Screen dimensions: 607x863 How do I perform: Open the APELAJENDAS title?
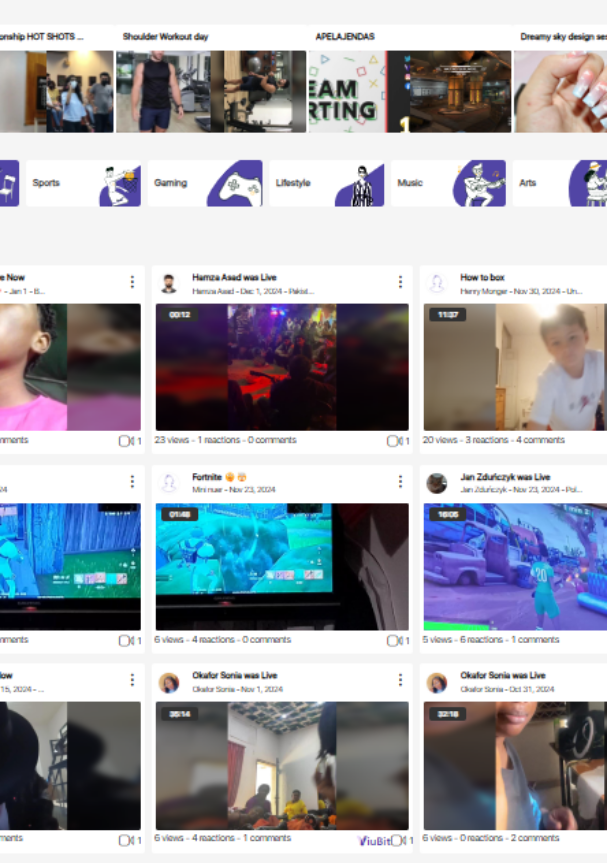345,37
